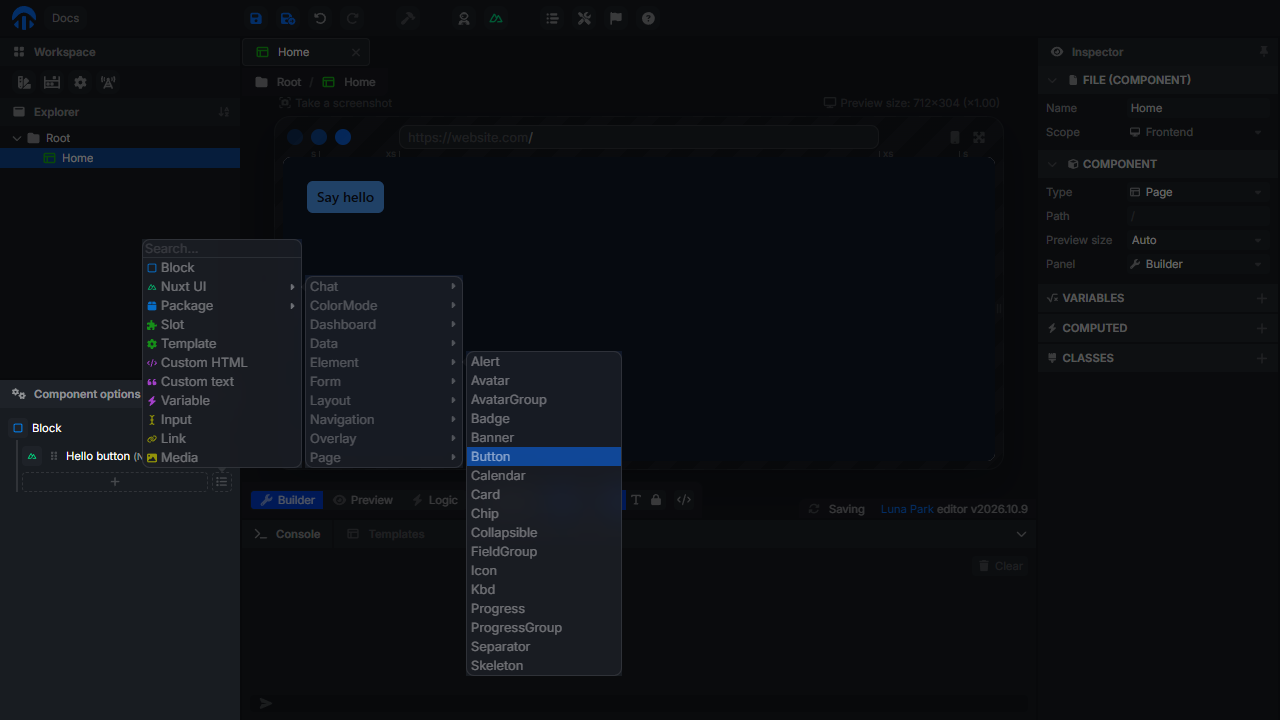Click the hammer build icon
Image resolution: width=1280 pixels, height=720 pixels.
click(408, 18)
